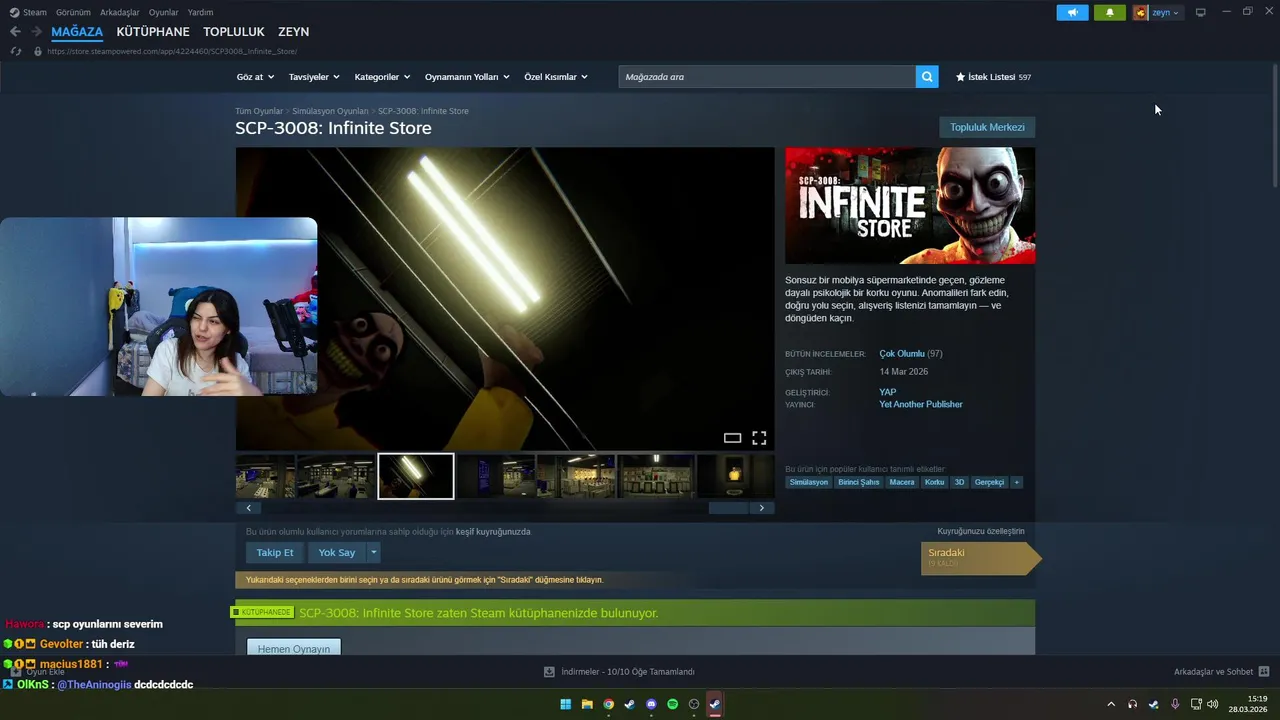Viewport: 1280px width, 720px height.
Task: Switch to the KÜTÜPHANE tab
Action: pos(153,32)
